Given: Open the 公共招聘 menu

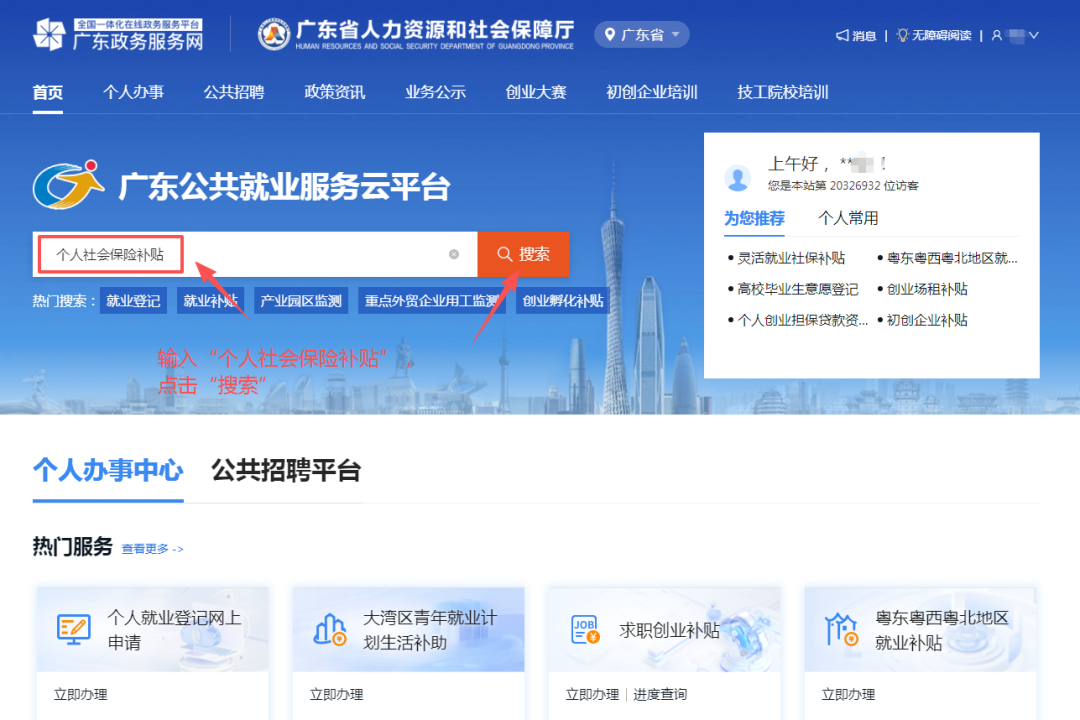Looking at the screenshot, I should 234,92.
